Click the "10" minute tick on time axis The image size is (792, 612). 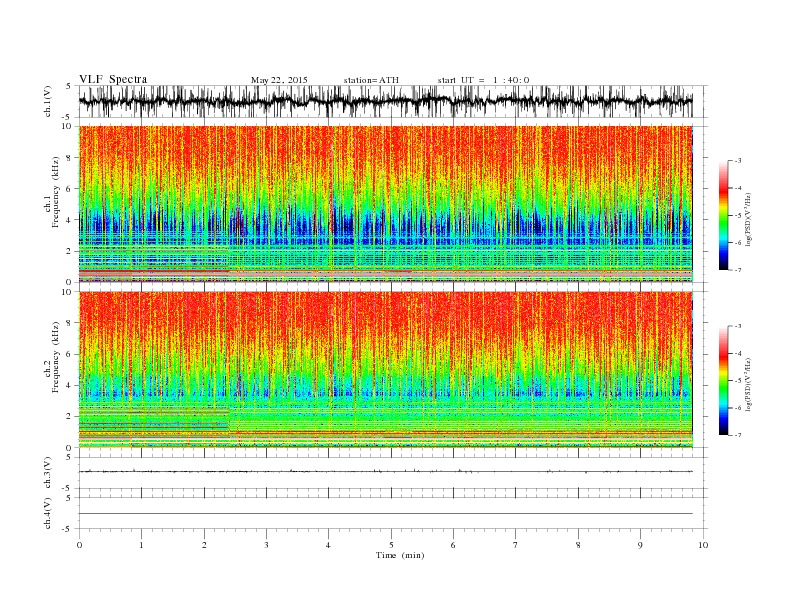point(703,545)
